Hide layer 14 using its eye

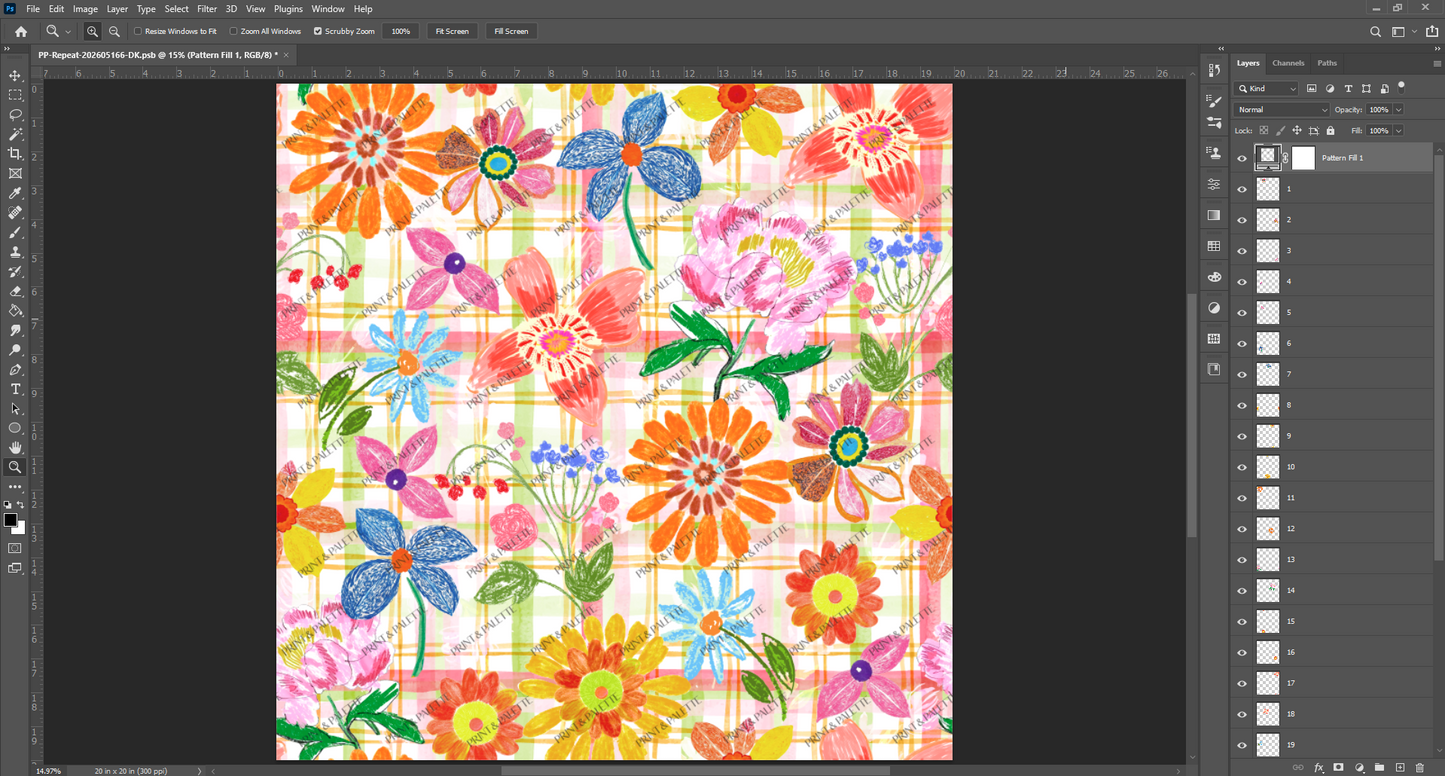1242,591
